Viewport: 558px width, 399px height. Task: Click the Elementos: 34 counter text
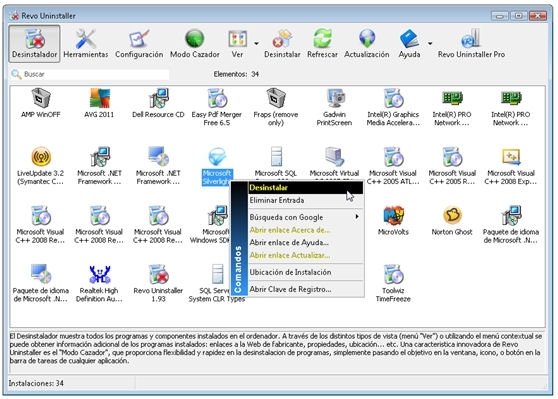(236, 74)
